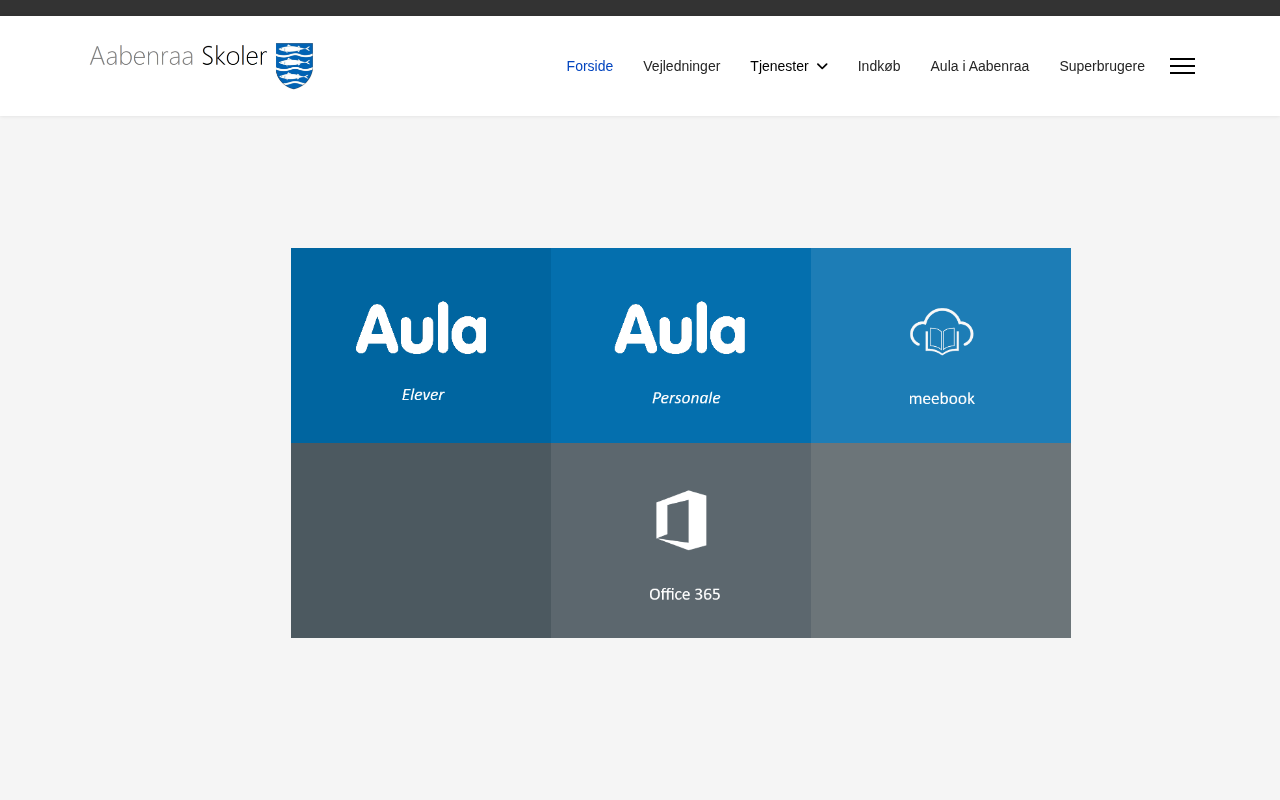The height and width of the screenshot is (800, 1280).
Task: Launch the Office 365 tile
Action: point(681,540)
